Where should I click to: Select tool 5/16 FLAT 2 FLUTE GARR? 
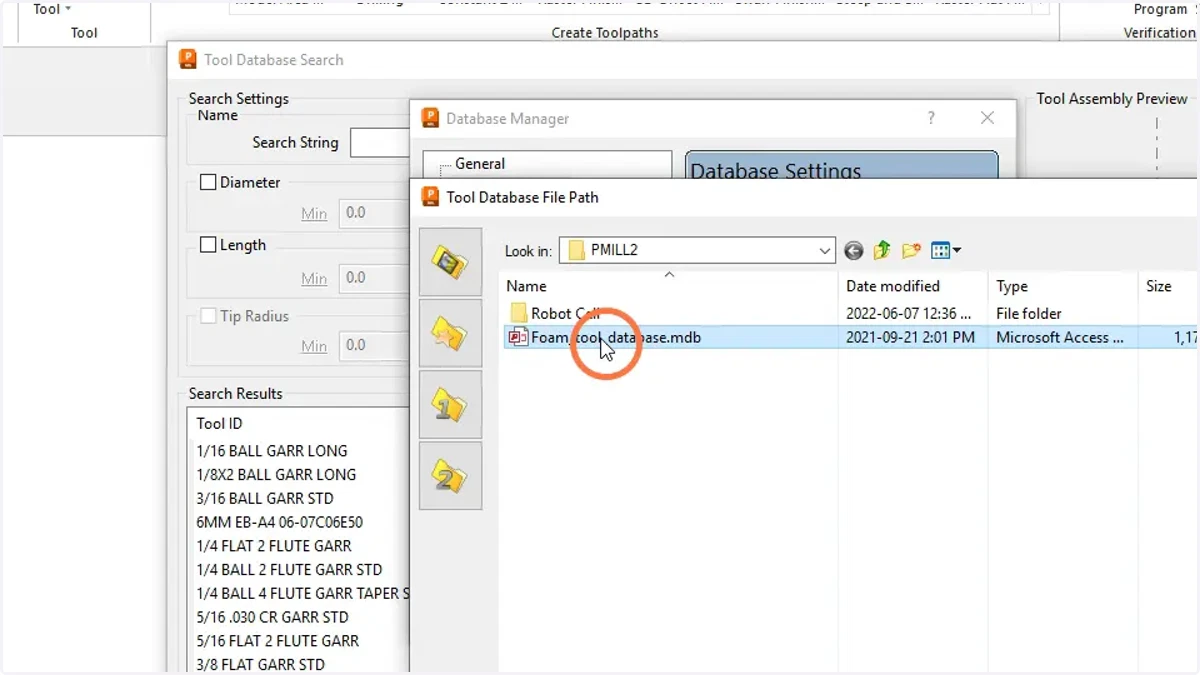pos(277,641)
